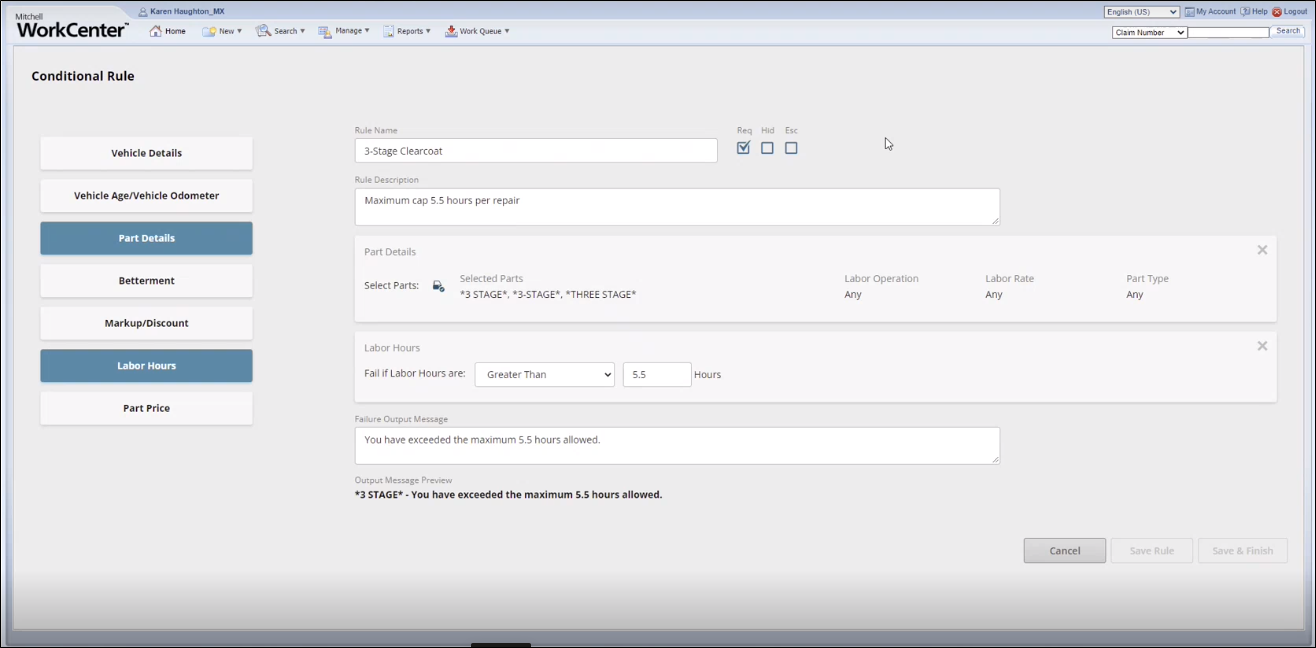Click the Work Queue icon
The height and width of the screenshot is (648, 1316).
tap(452, 31)
